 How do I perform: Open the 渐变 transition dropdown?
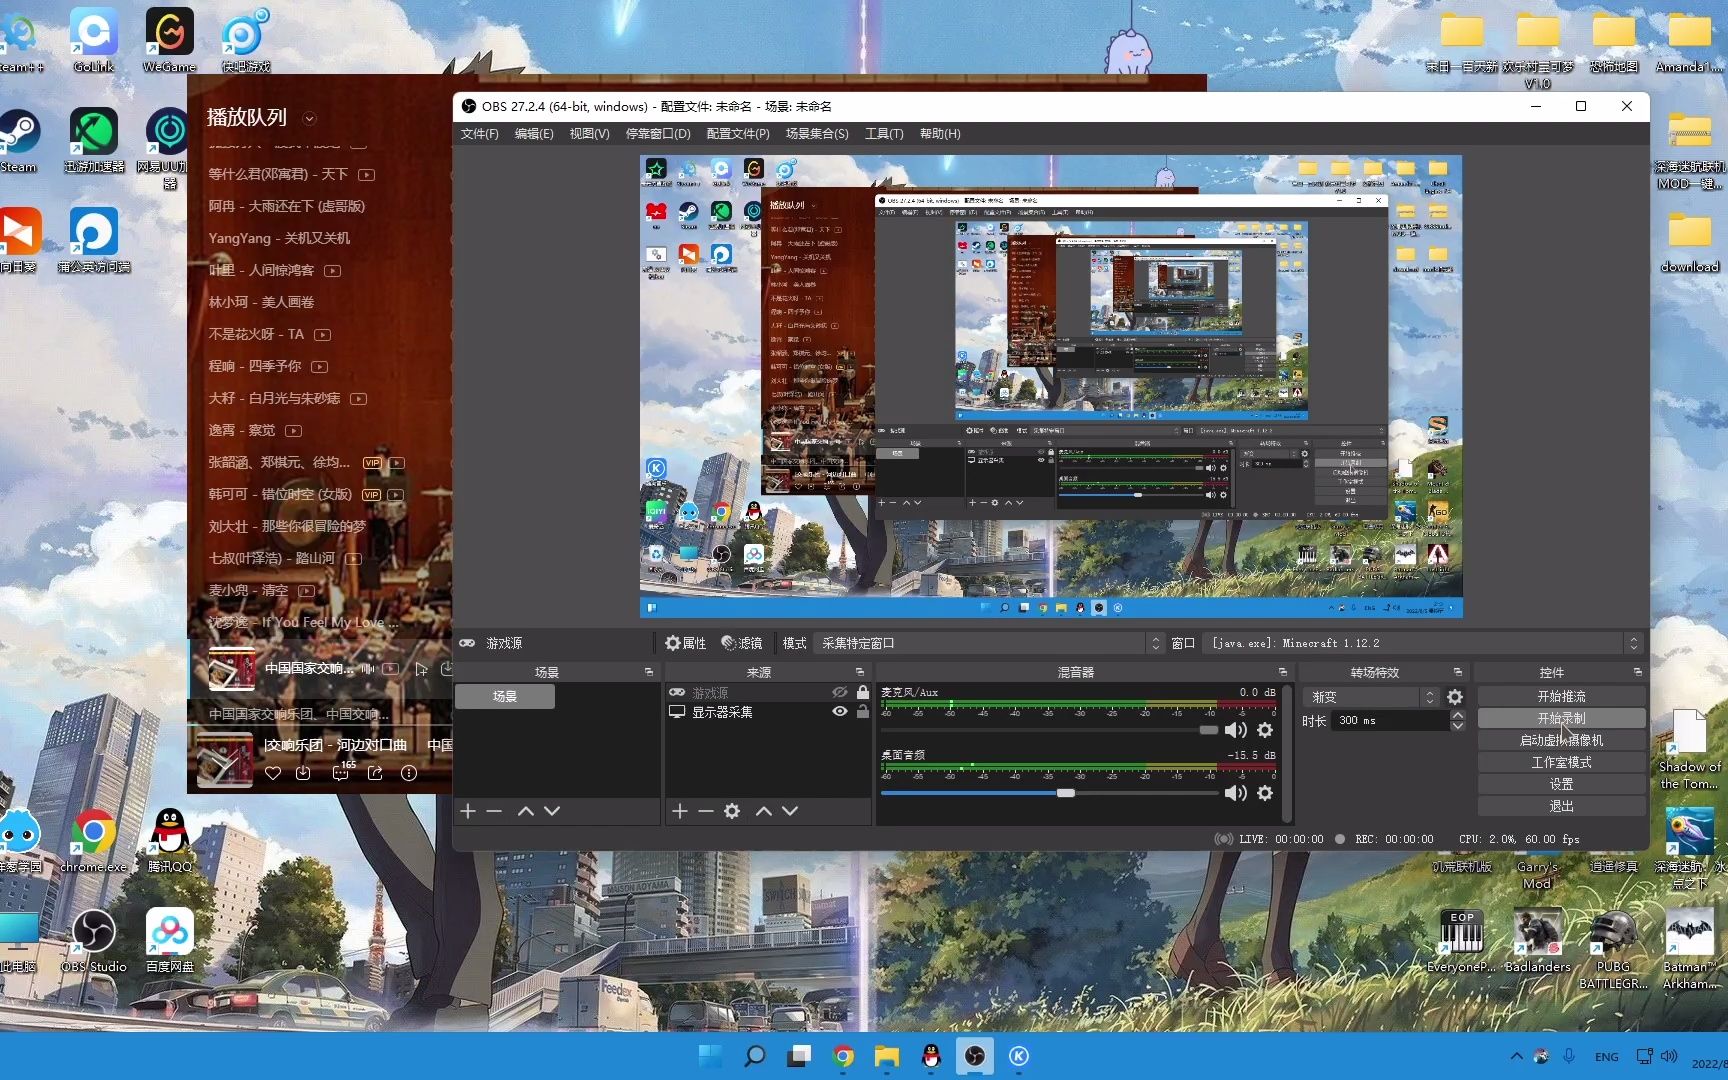(x=1371, y=697)
